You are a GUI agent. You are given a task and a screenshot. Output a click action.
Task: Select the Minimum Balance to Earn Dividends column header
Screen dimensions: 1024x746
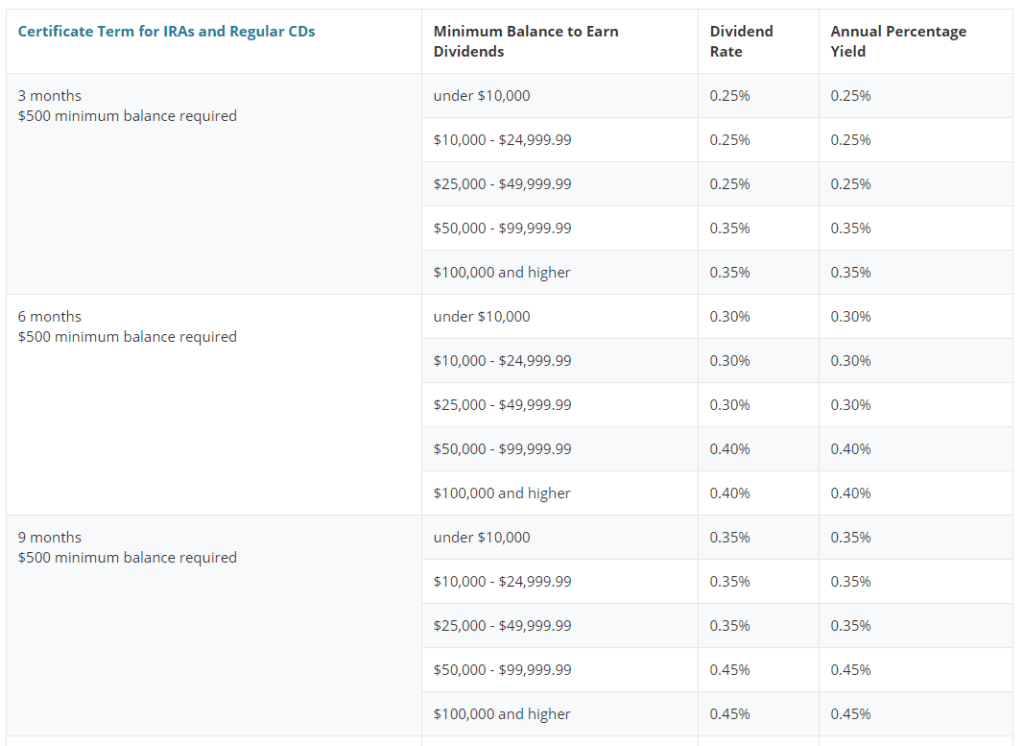pyautogui.click(x=525, y=41)
